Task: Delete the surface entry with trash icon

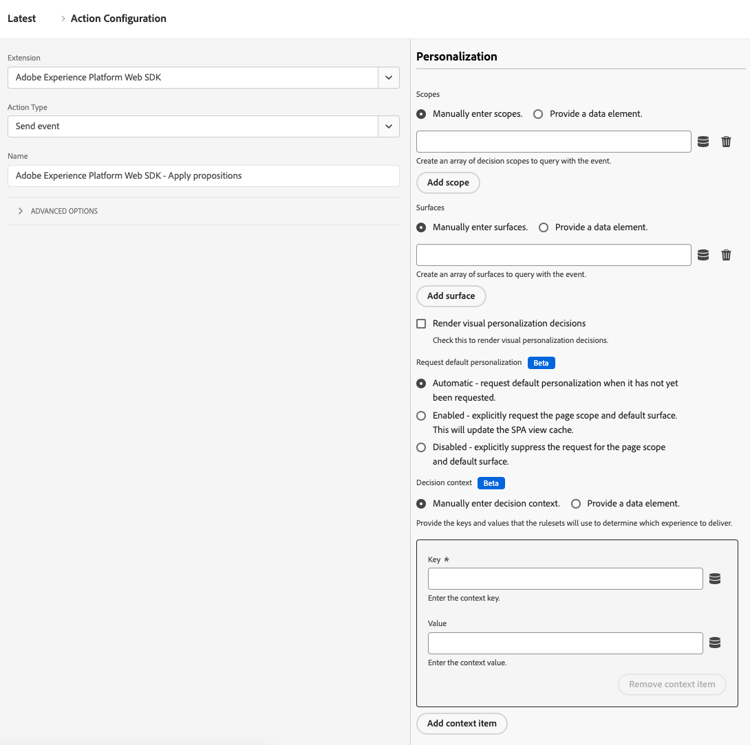Action: [x=726, y=255]
